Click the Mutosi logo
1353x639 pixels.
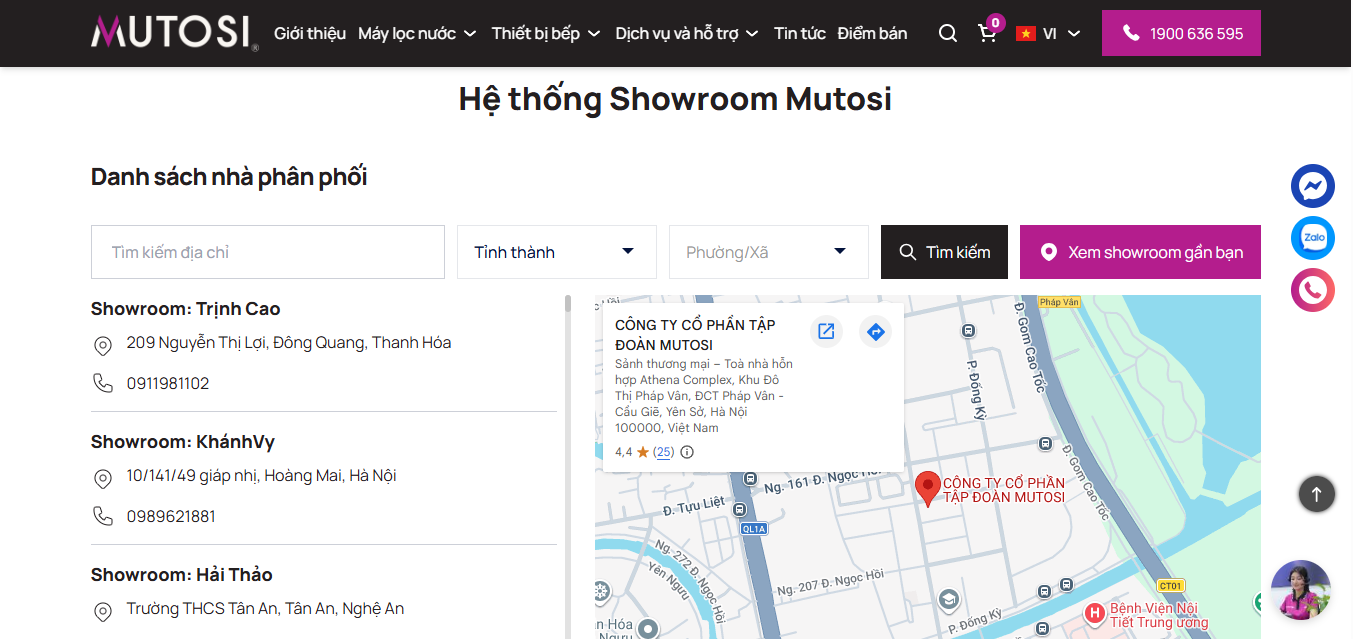click(175, 33)
